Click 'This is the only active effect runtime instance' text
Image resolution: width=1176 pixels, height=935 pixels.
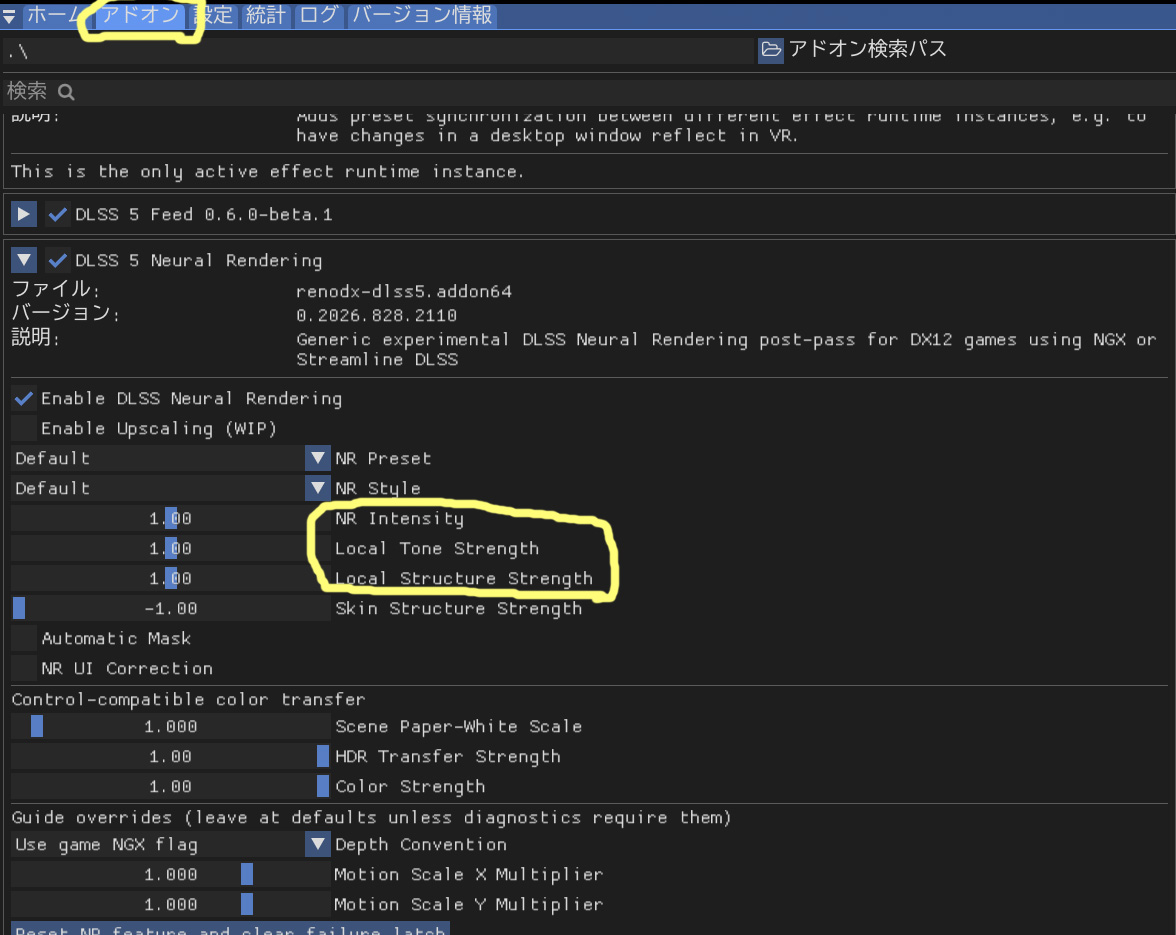pos(267,172)
